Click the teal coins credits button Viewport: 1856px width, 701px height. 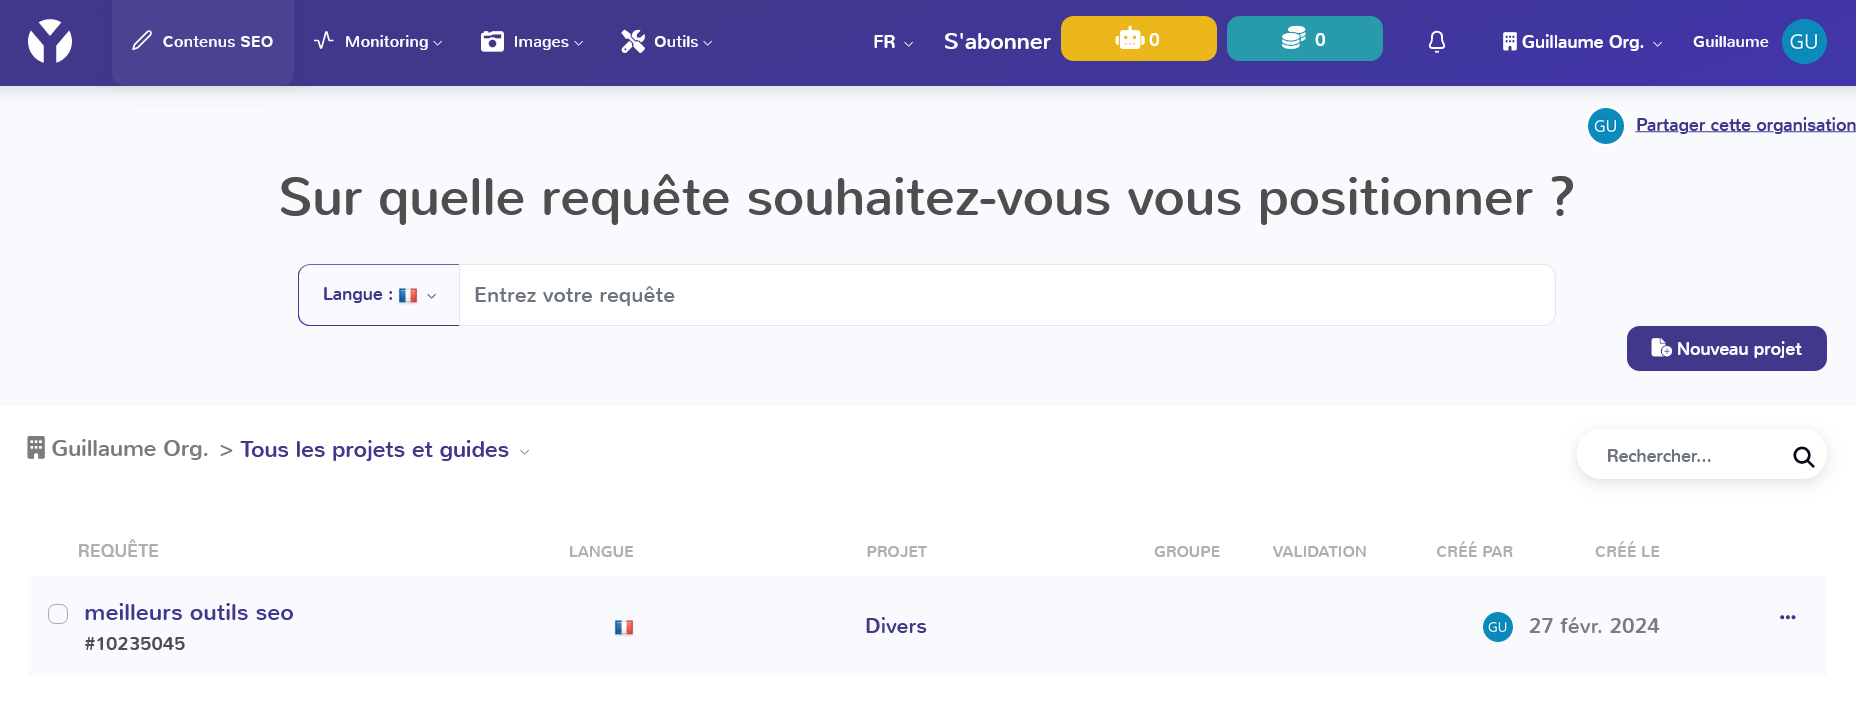pyautogui.click(x=1304, y=39)
